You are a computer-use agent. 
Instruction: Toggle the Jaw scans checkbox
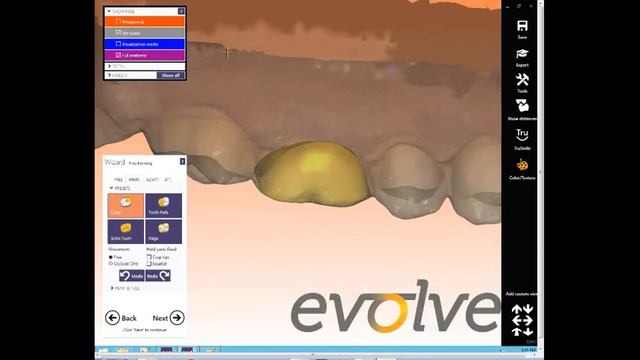(x=118, y=33)
